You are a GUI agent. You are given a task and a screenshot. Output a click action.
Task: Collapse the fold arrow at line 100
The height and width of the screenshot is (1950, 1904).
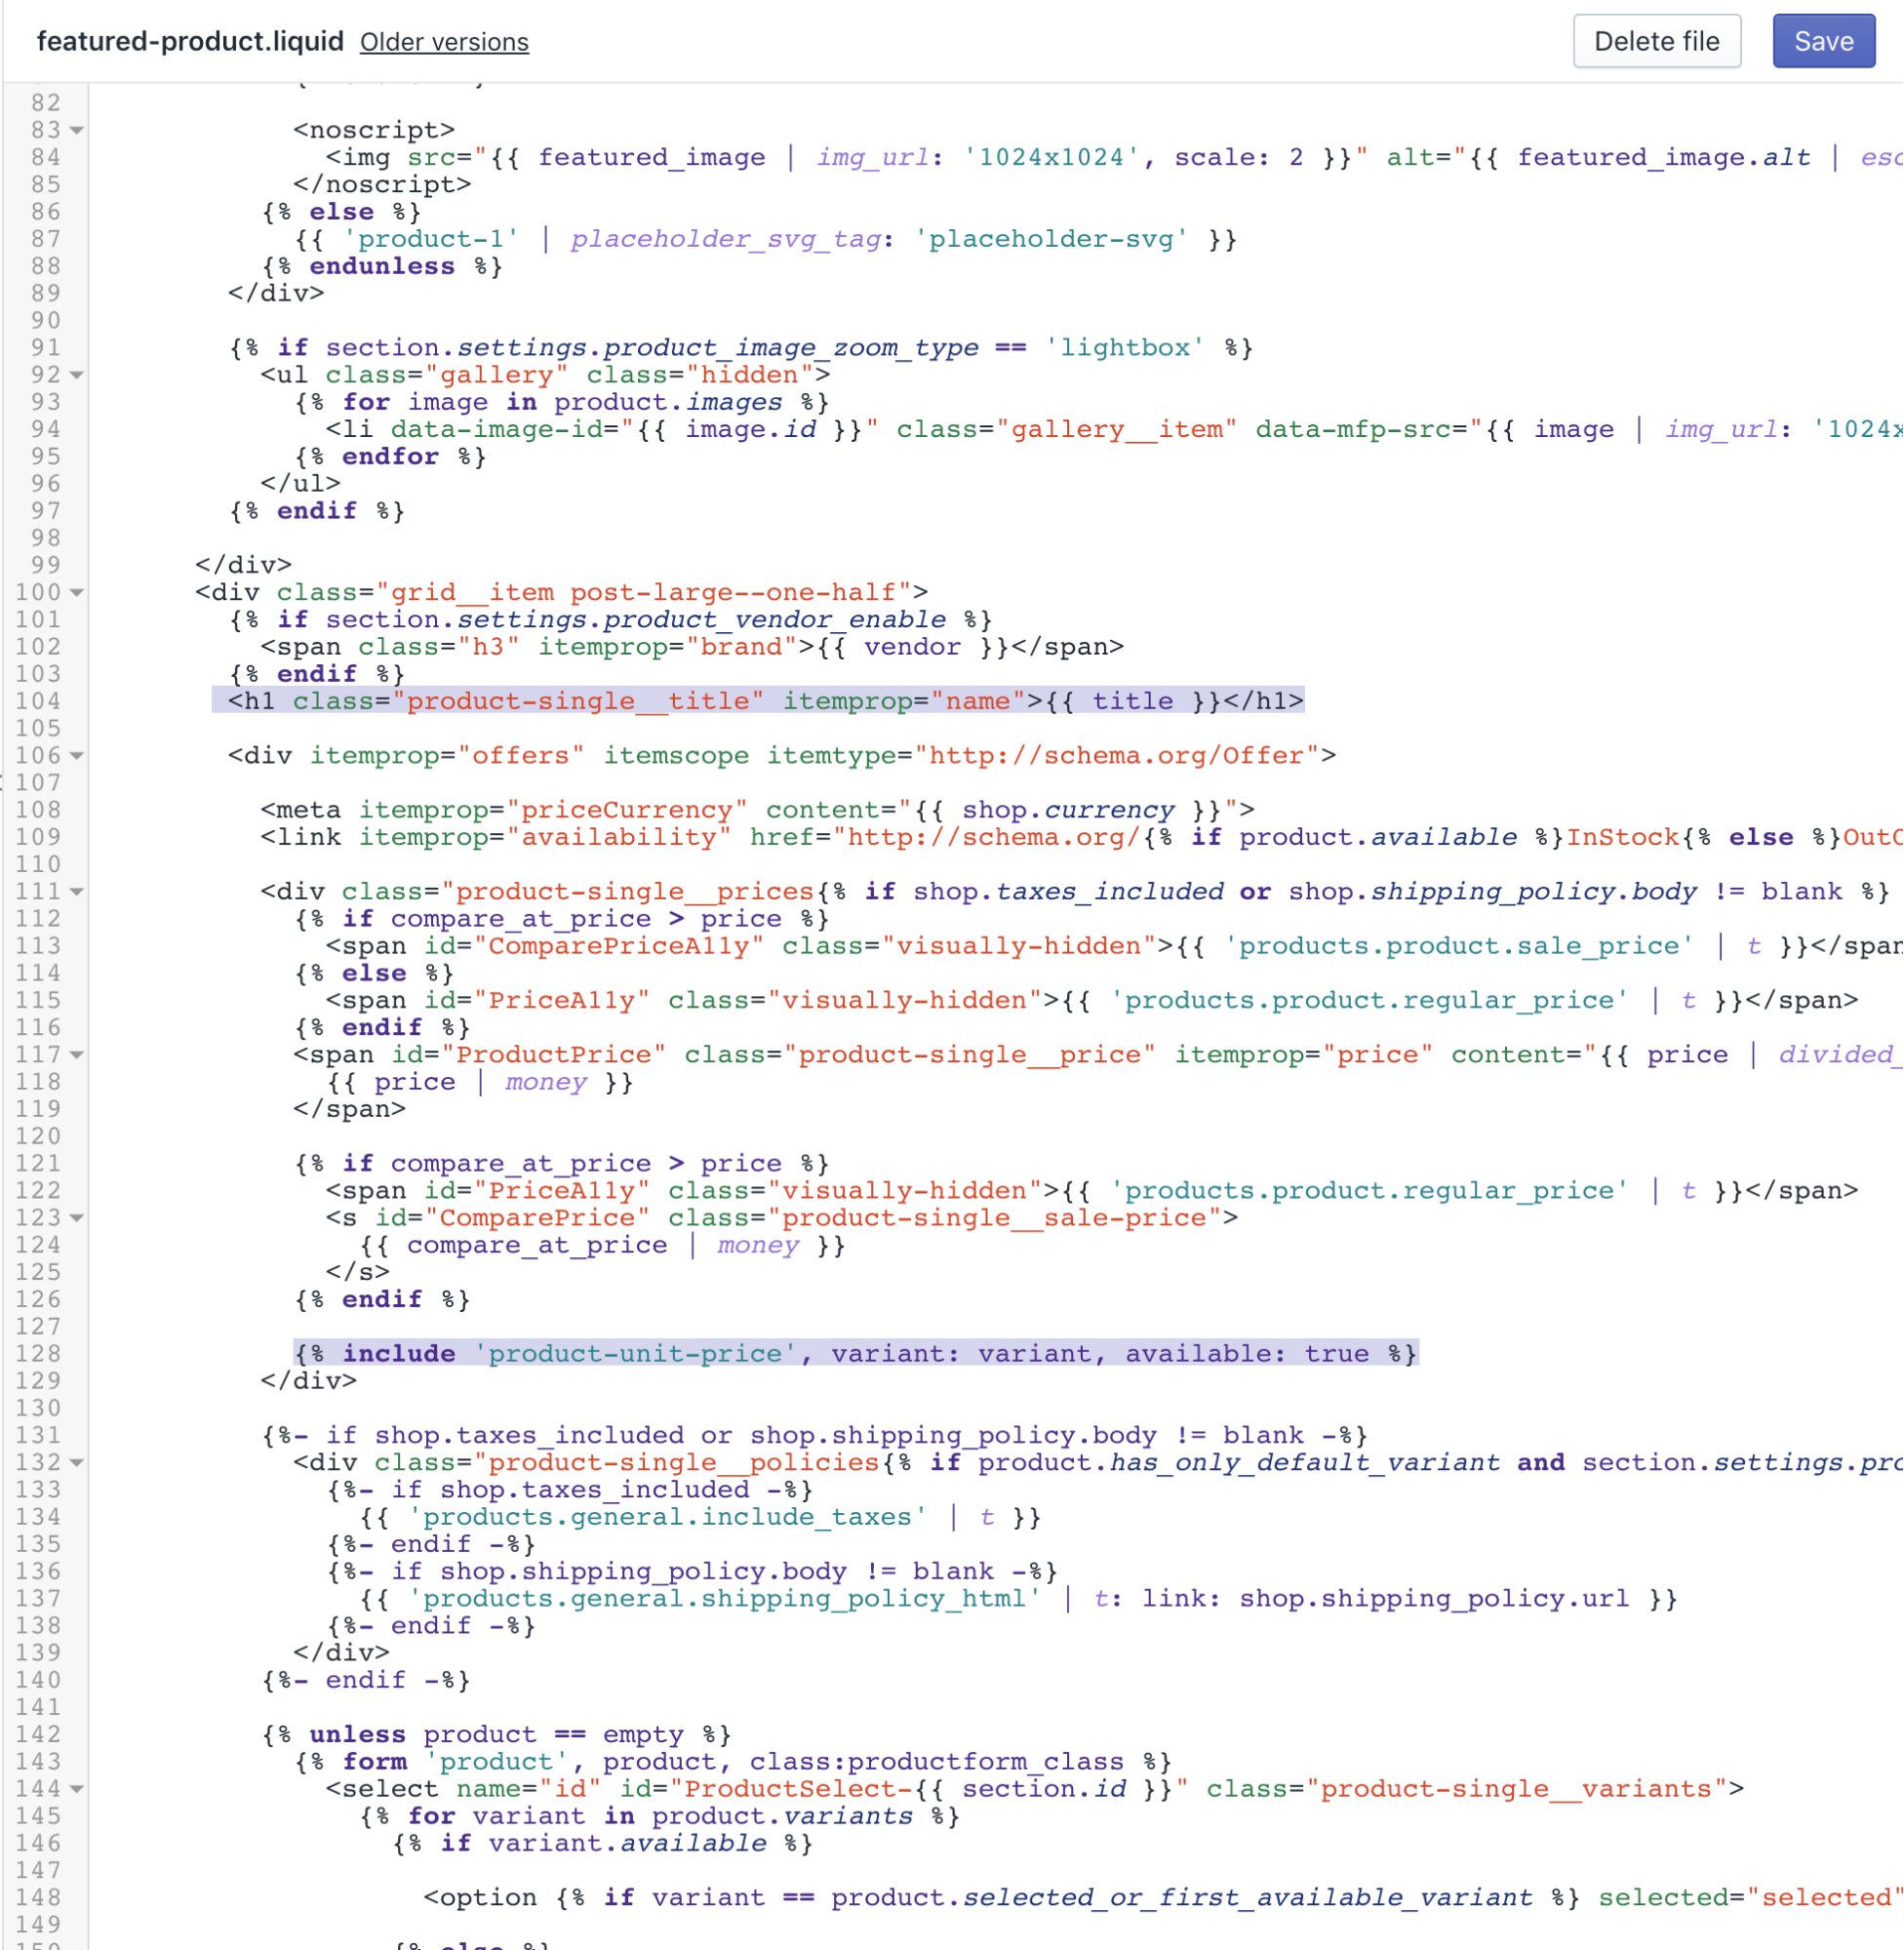click(x=76, y=592)
